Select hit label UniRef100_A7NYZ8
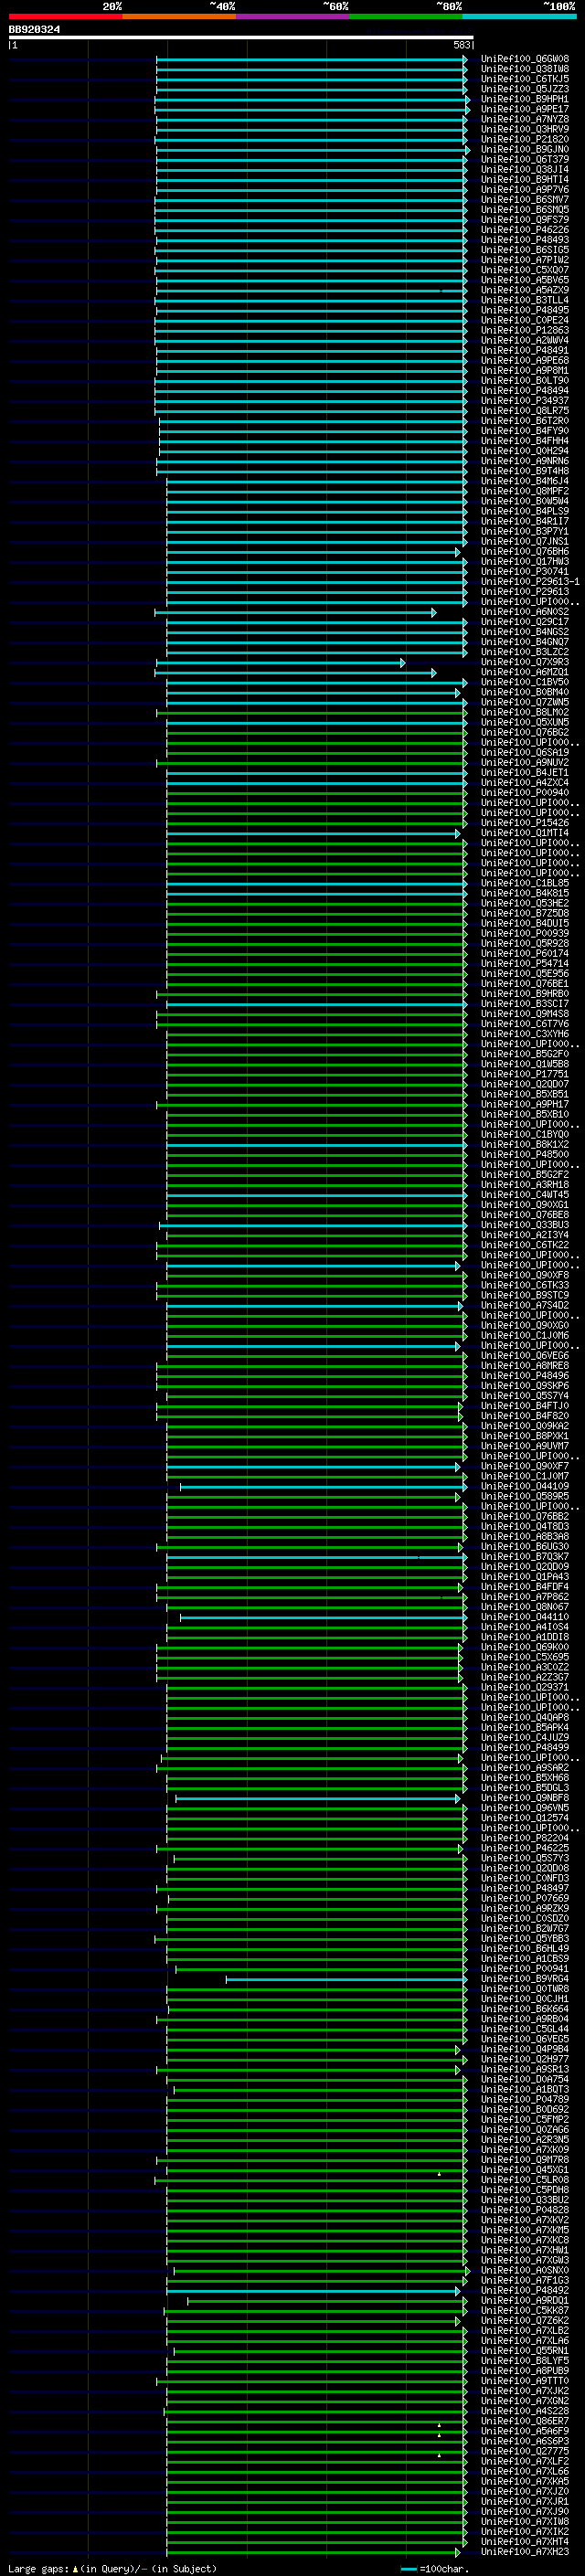 (x=525, y=119)
